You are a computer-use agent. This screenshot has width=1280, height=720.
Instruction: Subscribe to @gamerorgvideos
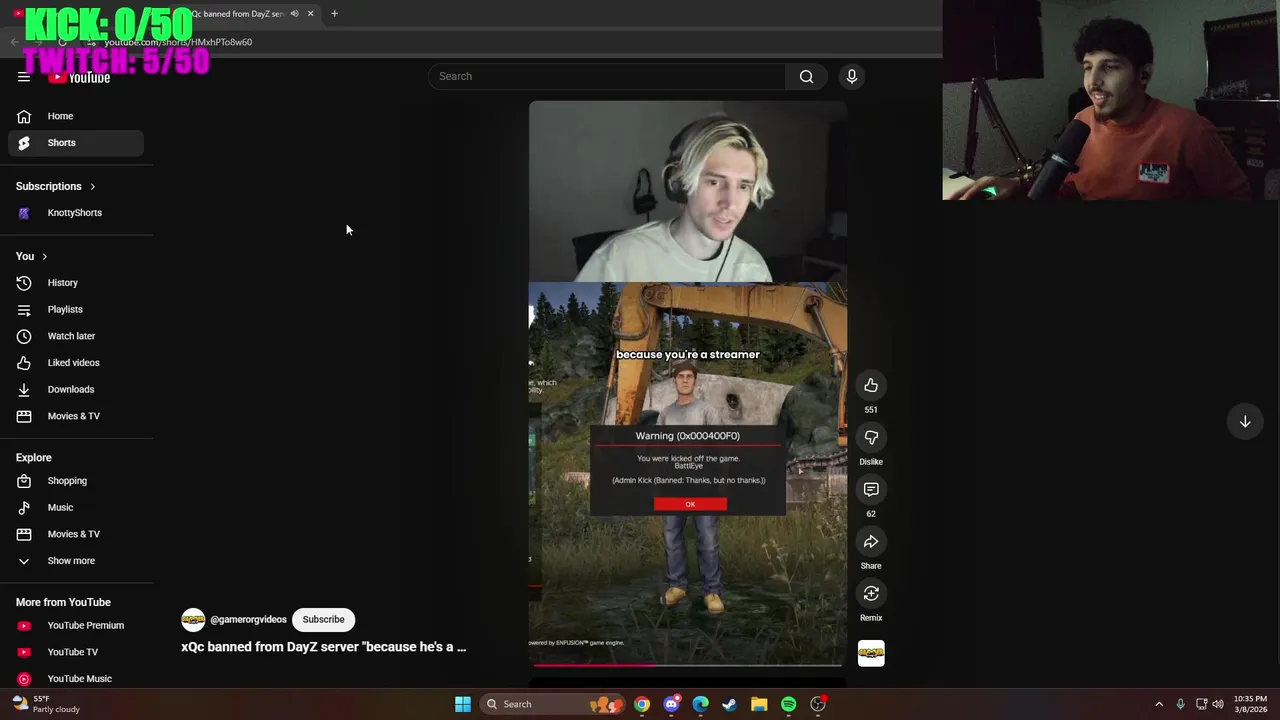click(323, 620)
